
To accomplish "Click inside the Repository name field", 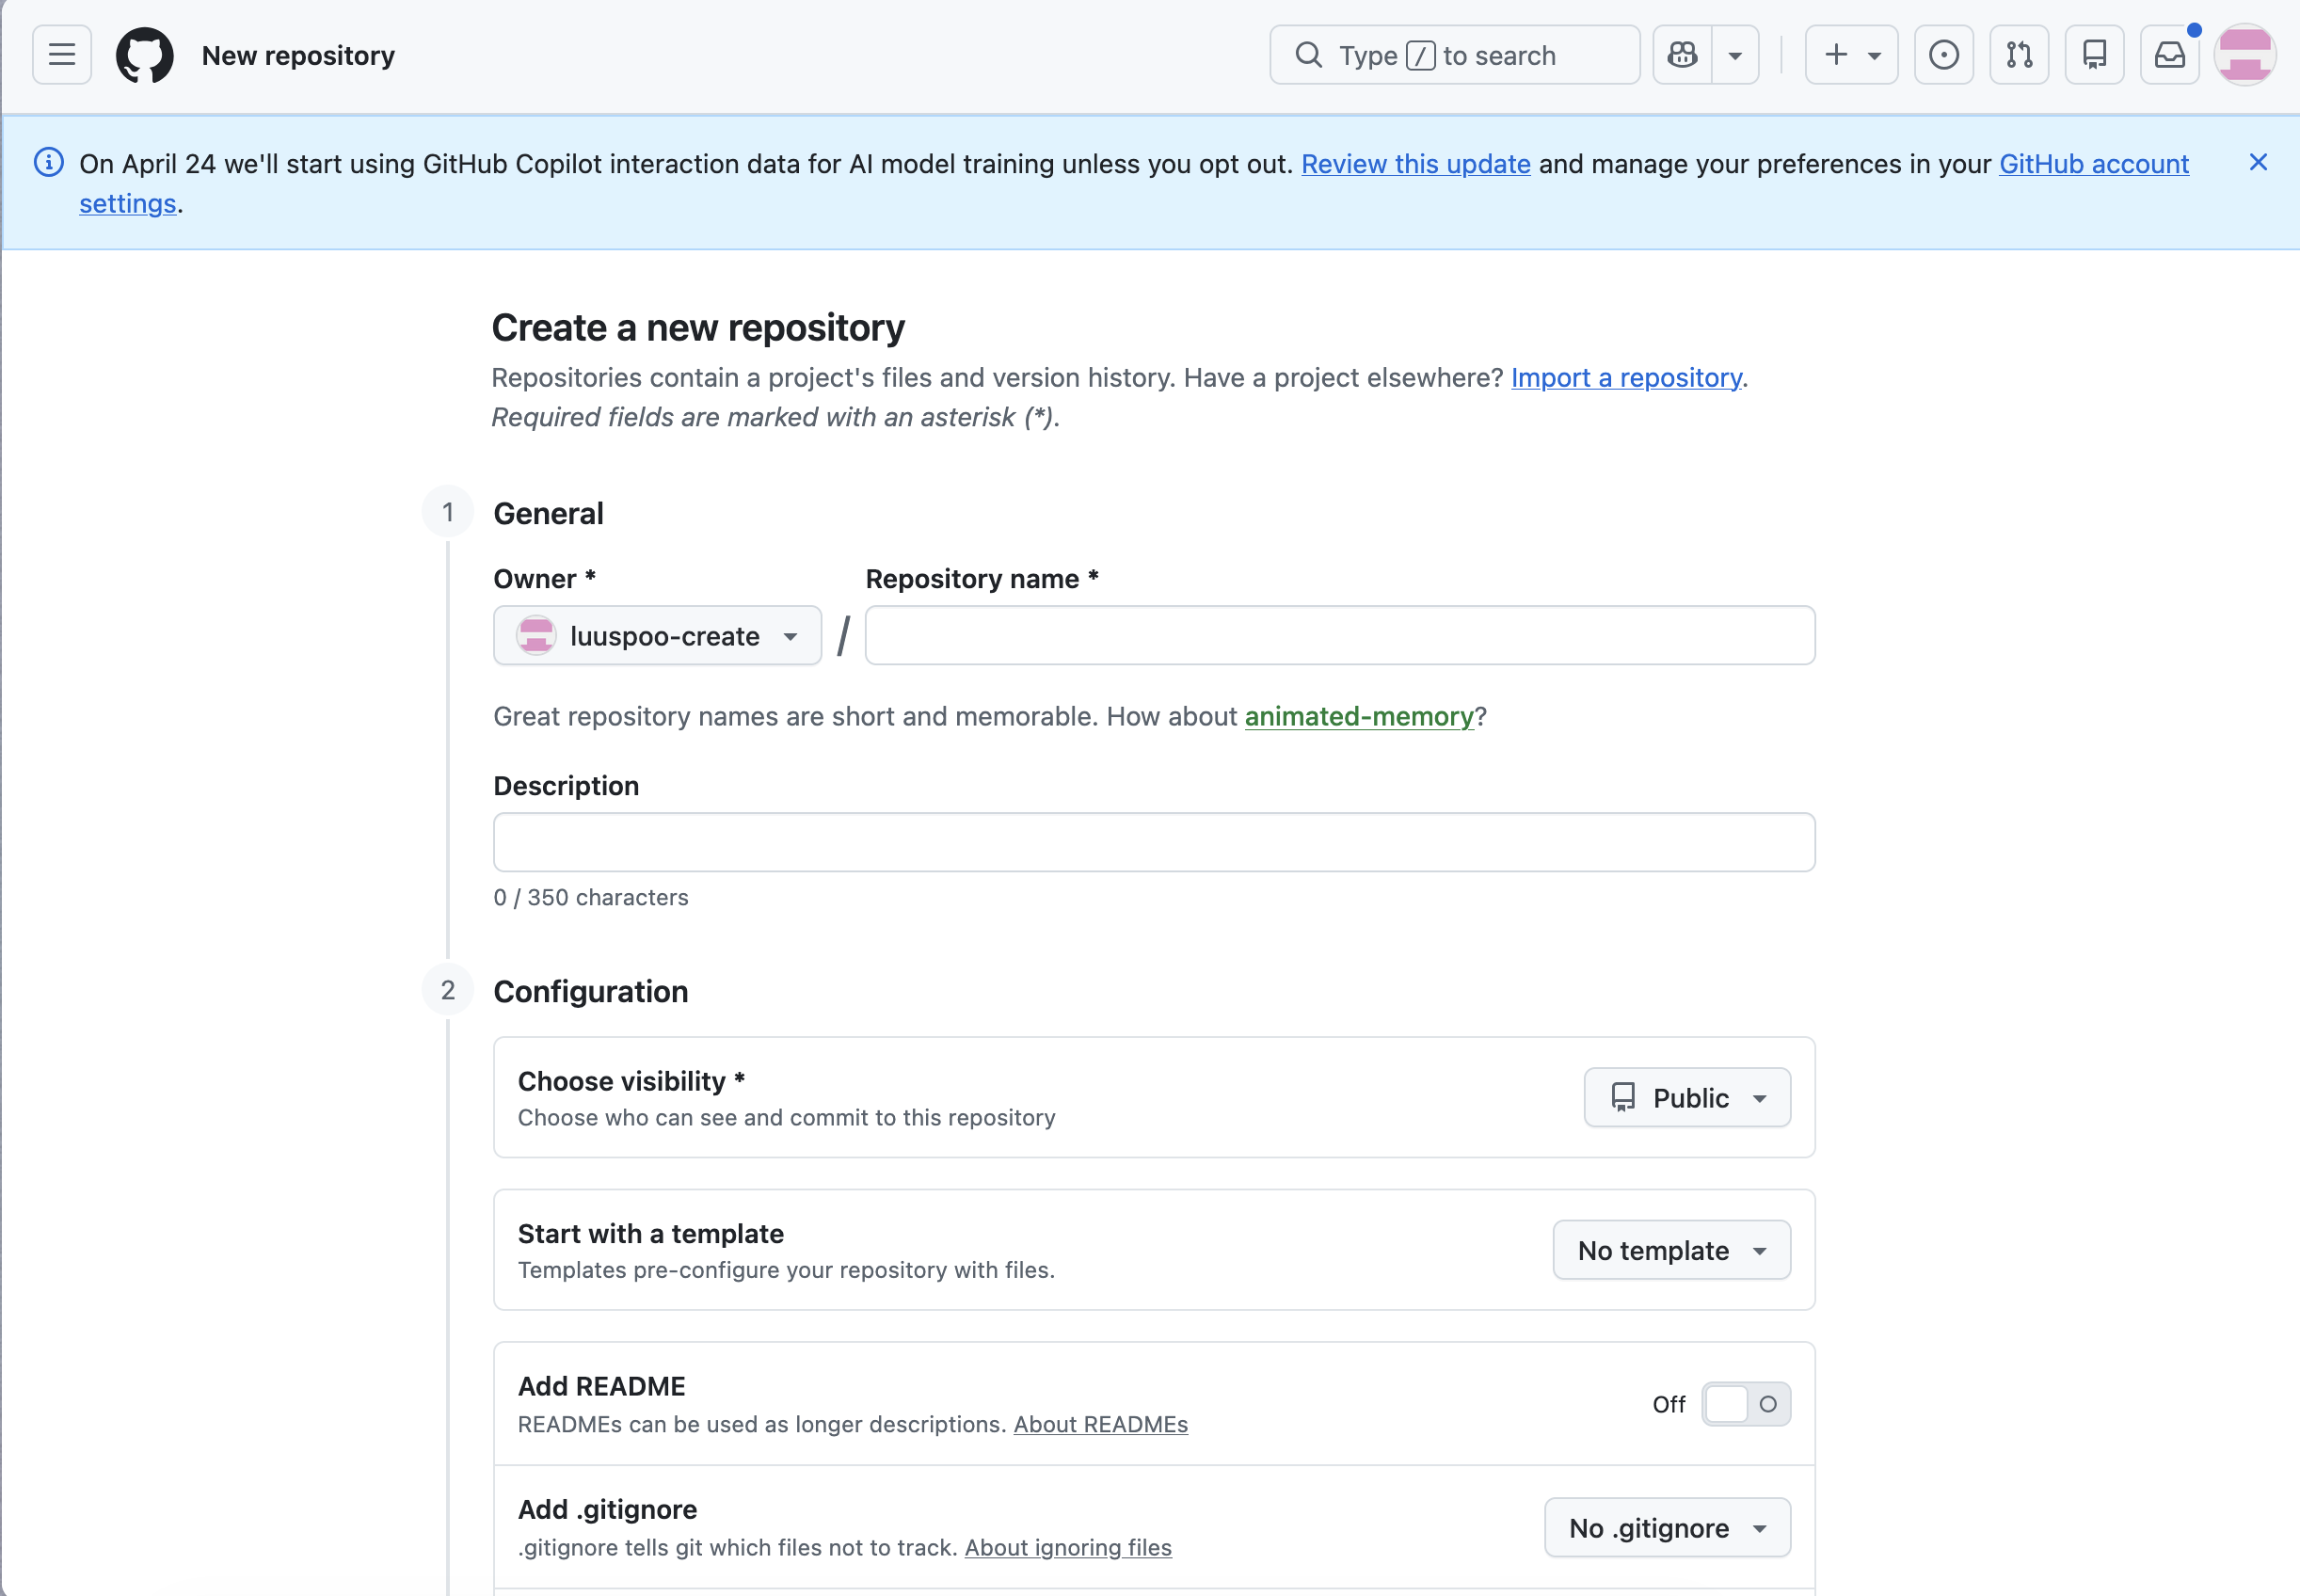I will coord(1338,635).
